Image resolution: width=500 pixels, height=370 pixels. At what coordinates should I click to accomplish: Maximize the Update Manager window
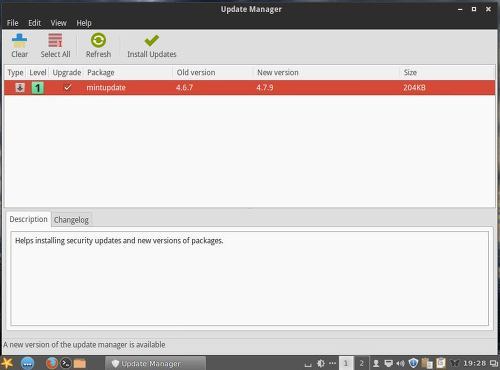[x=474, y=9]
